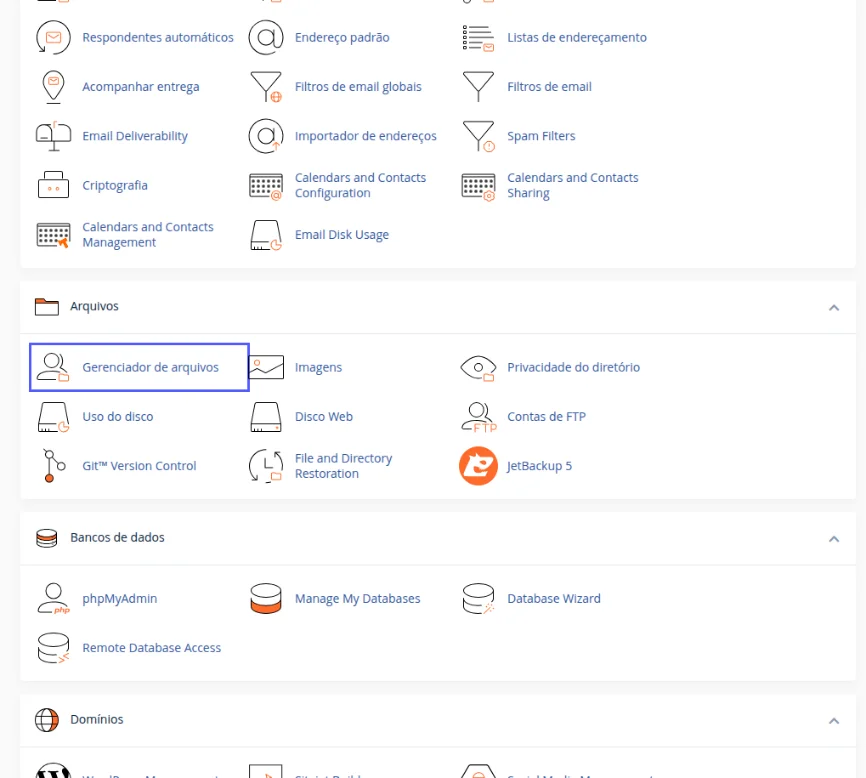Click the phpMyAdmin icon
The height and width of the screenshot is (778, 866).
(53, 599)
